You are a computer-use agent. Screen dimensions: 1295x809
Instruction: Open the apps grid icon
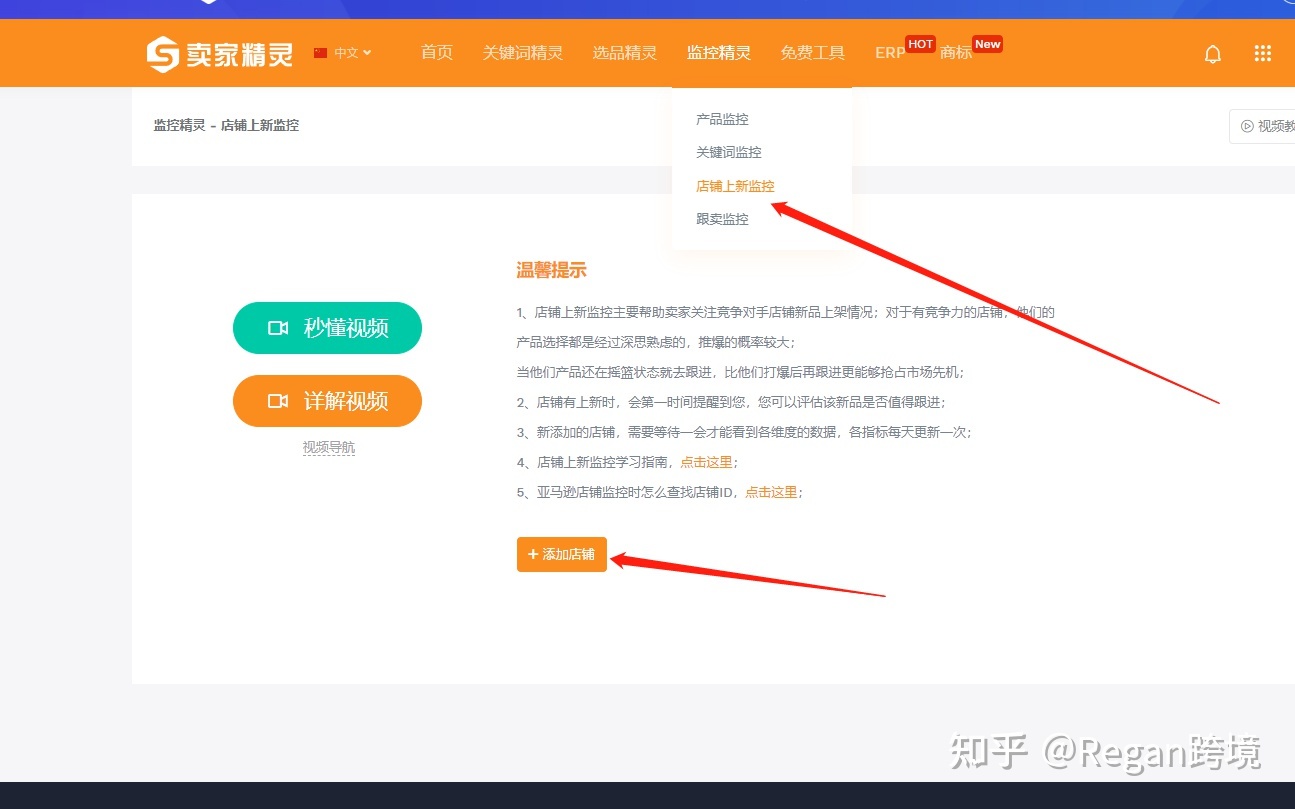[1262, 54]
